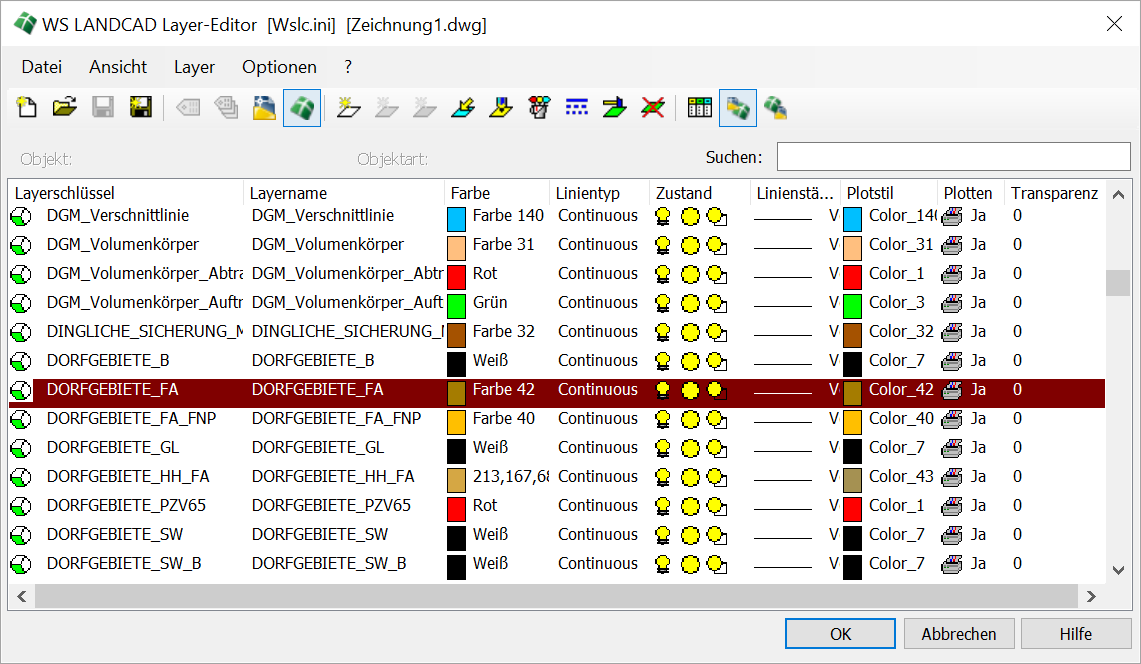
Task: Click the blue dashed linetype icon
Action: click(x=577, y=108)
